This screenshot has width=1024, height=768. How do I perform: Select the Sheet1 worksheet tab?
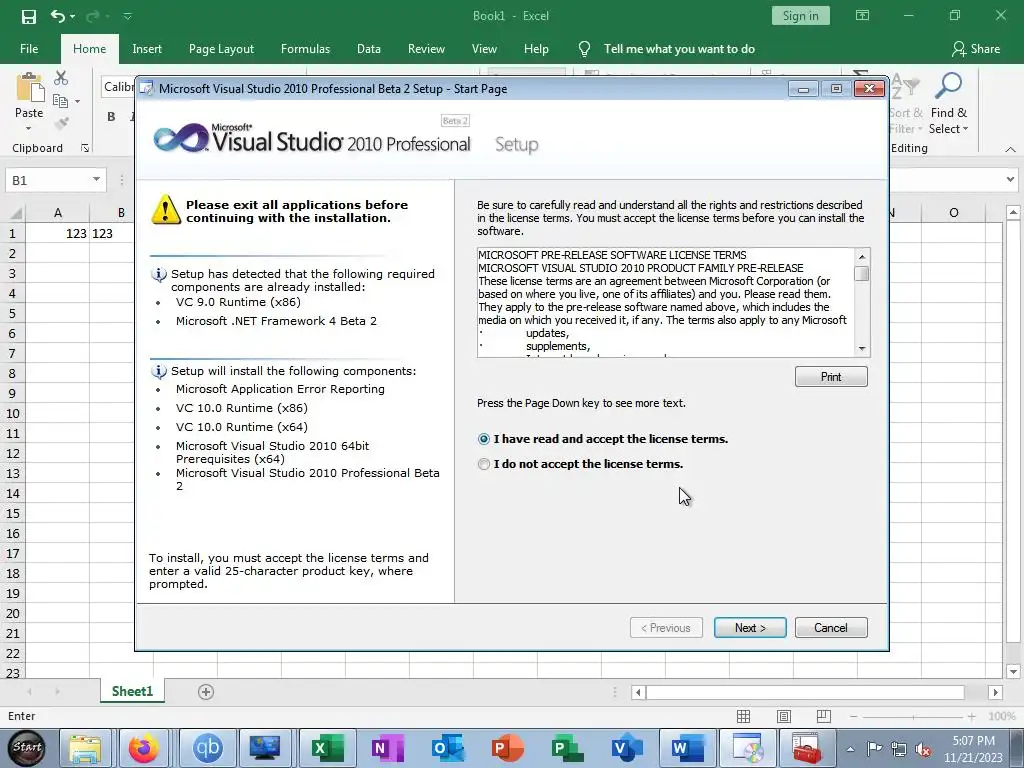pyautogui.click(x=133, y=692)
